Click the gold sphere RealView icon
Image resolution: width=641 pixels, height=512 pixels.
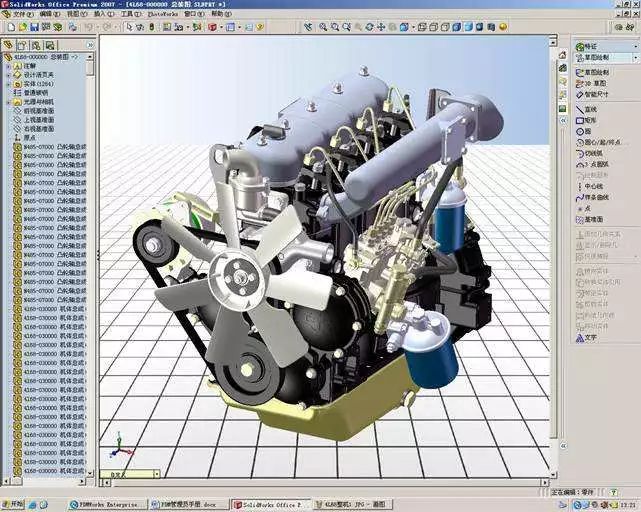tap(503, 27)
